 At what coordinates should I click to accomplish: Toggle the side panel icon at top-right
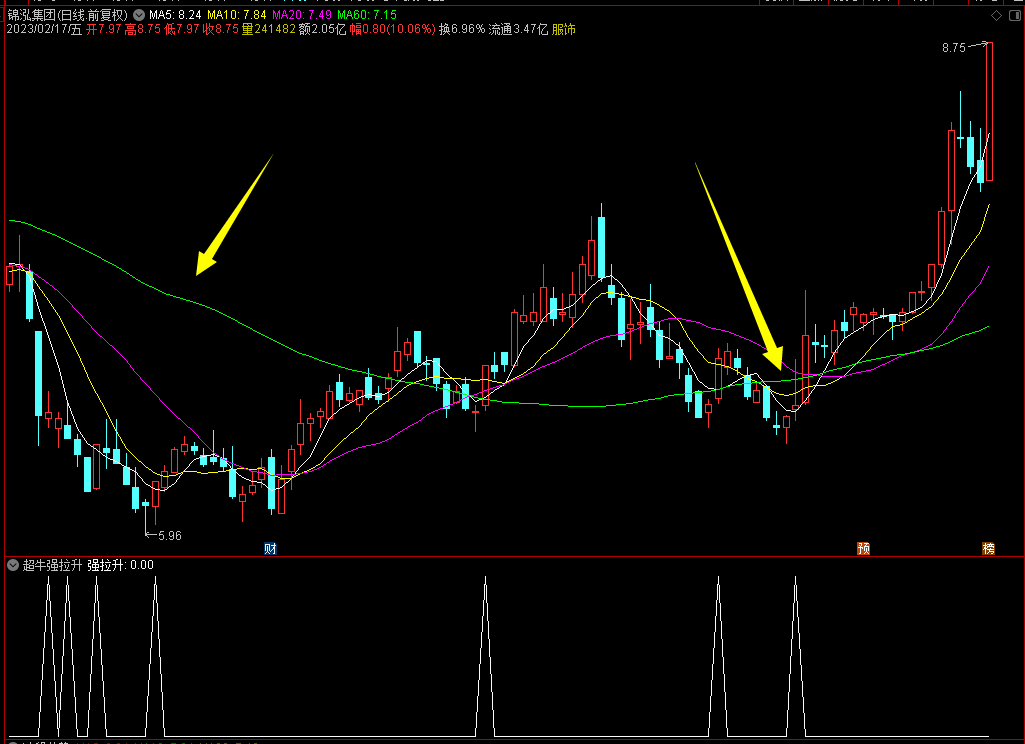point(1017,16)
